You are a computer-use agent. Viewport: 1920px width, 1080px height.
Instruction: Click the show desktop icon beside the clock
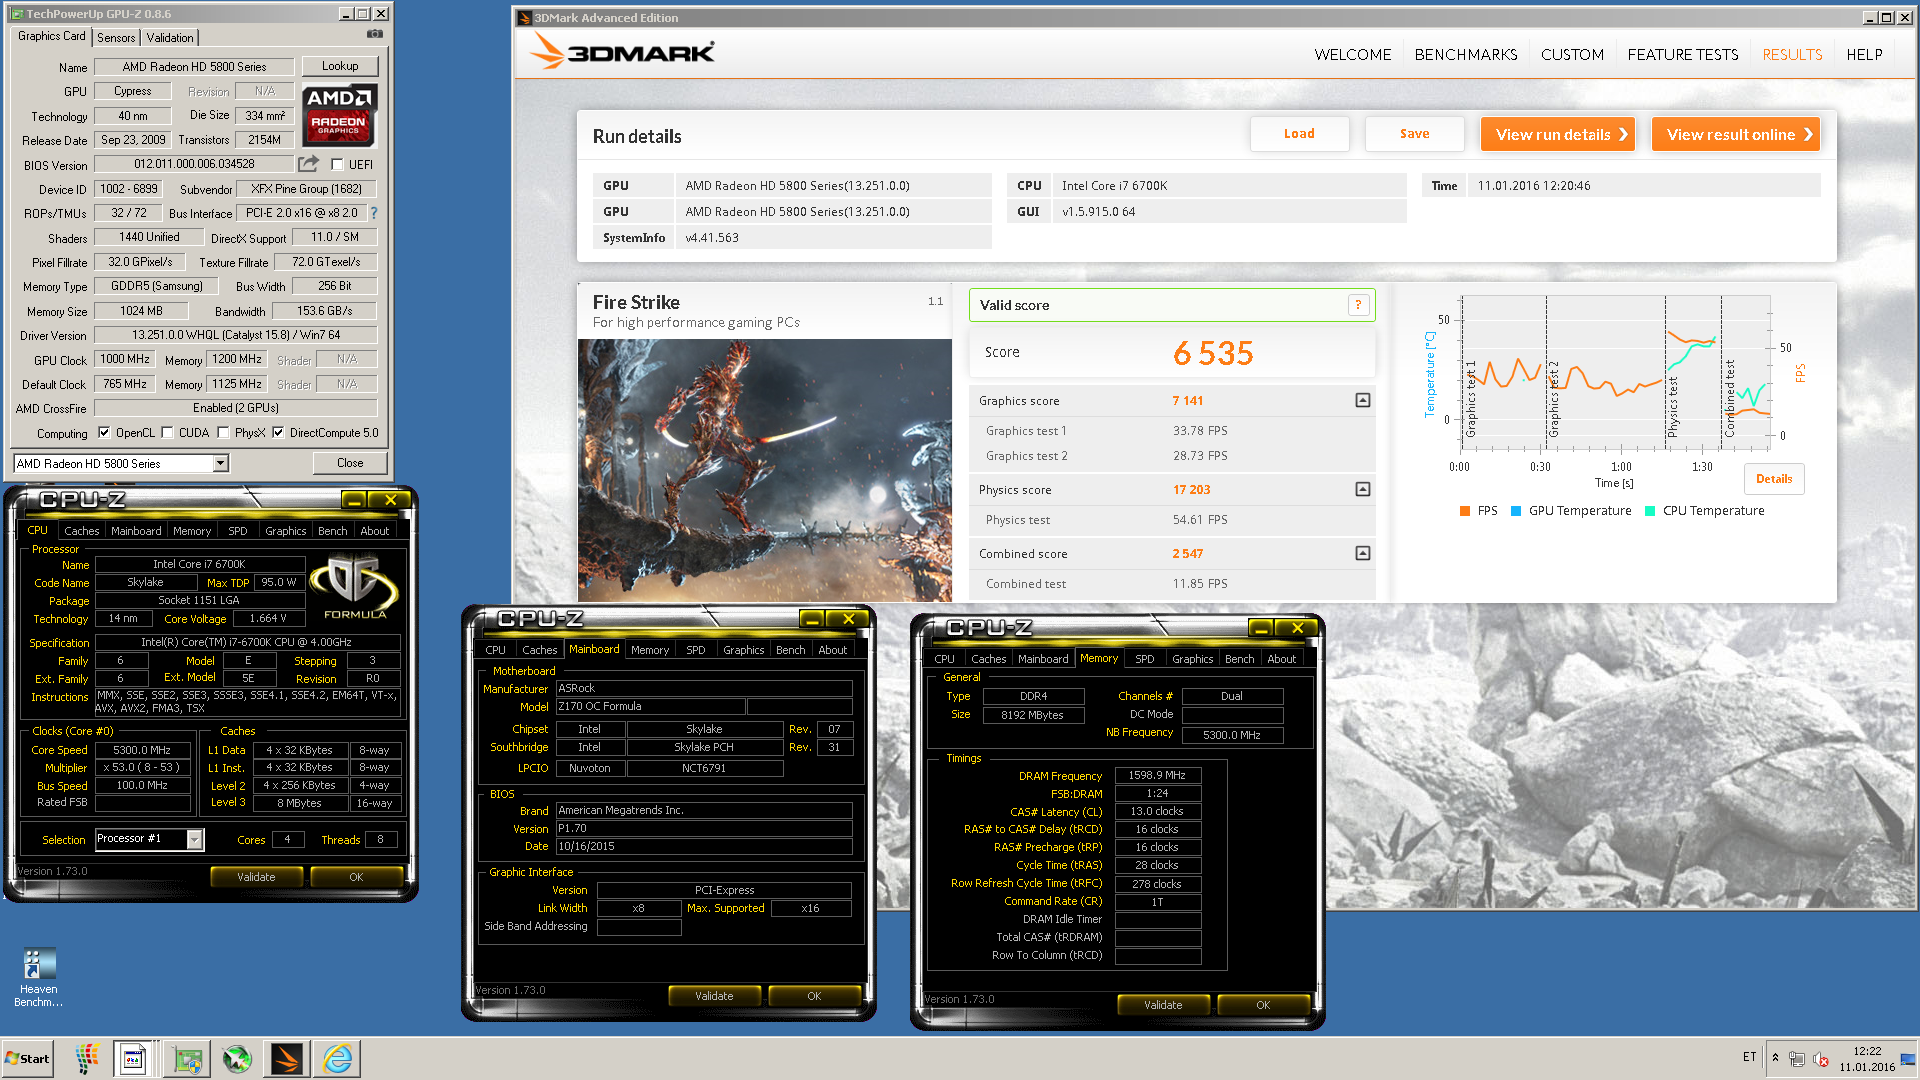[x=1908, y=1058]
